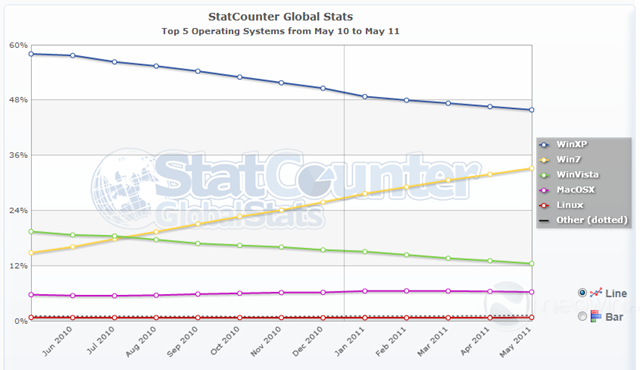Screen dimensions: 640x370
Task: Click the WinXP blue legend marker
Action: click(x=544, y=145)
